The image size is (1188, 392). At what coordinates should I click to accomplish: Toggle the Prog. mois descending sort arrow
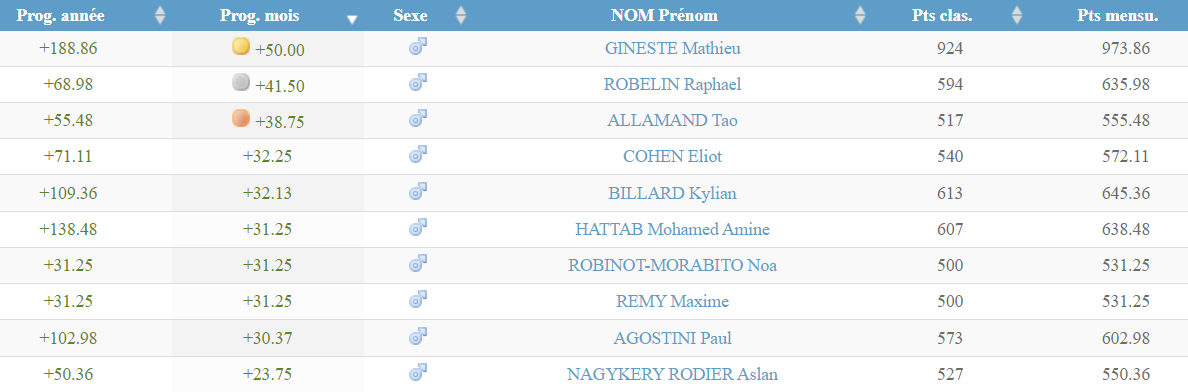point(352,20)
